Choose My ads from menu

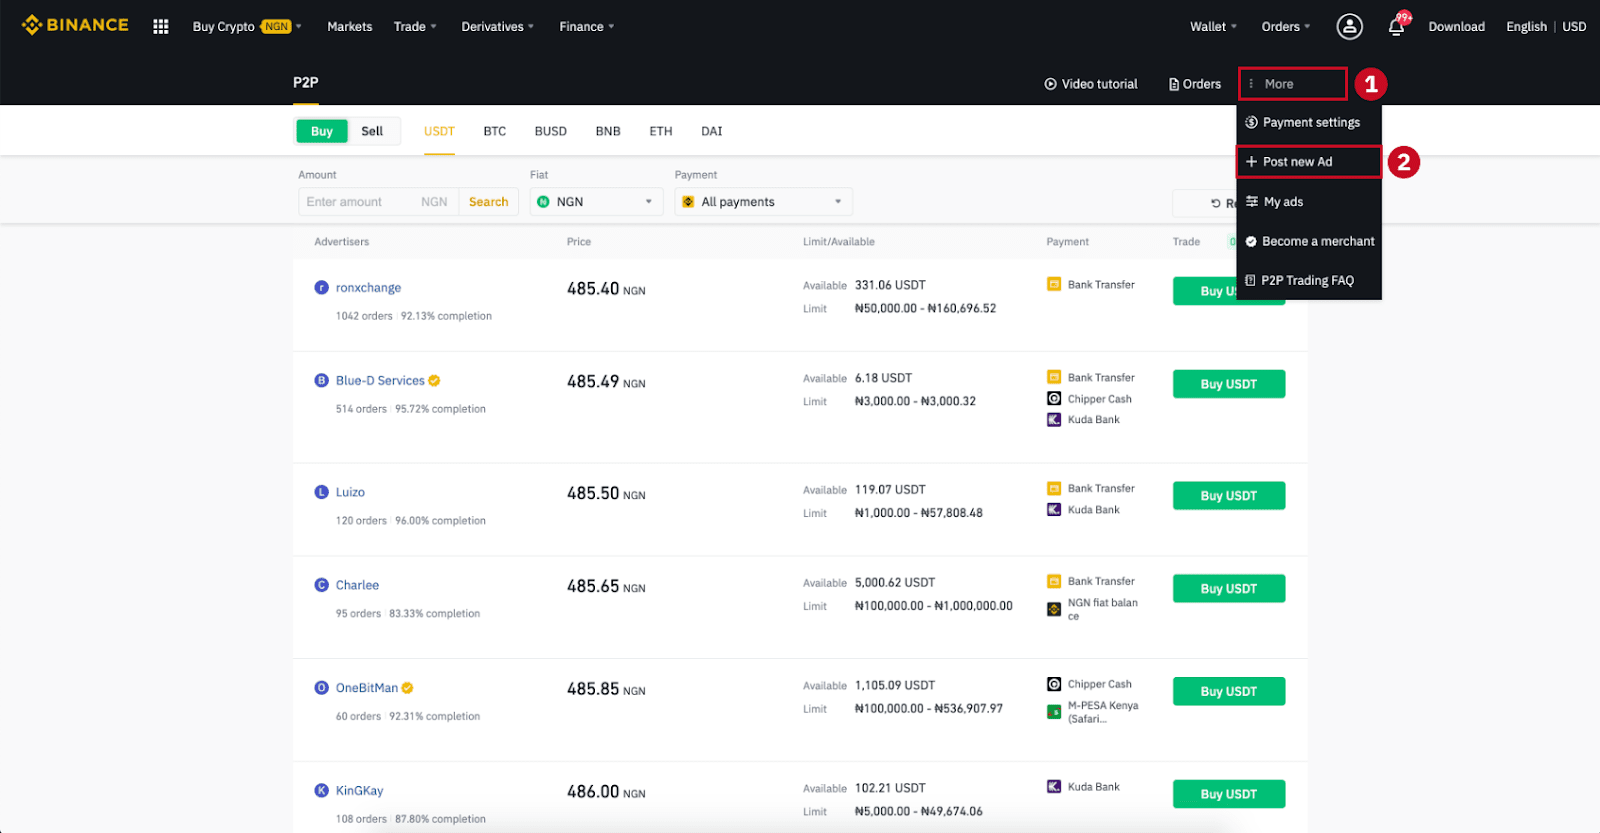pos(1308,201)
